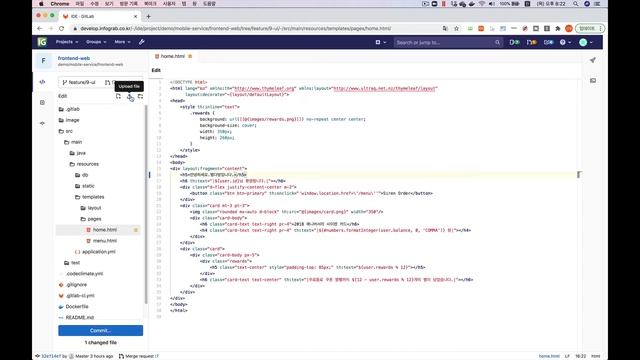This screenshot has height=360, width=640.
Task: Switch to the home.html editor tab
Action: (x=173, y=56)
